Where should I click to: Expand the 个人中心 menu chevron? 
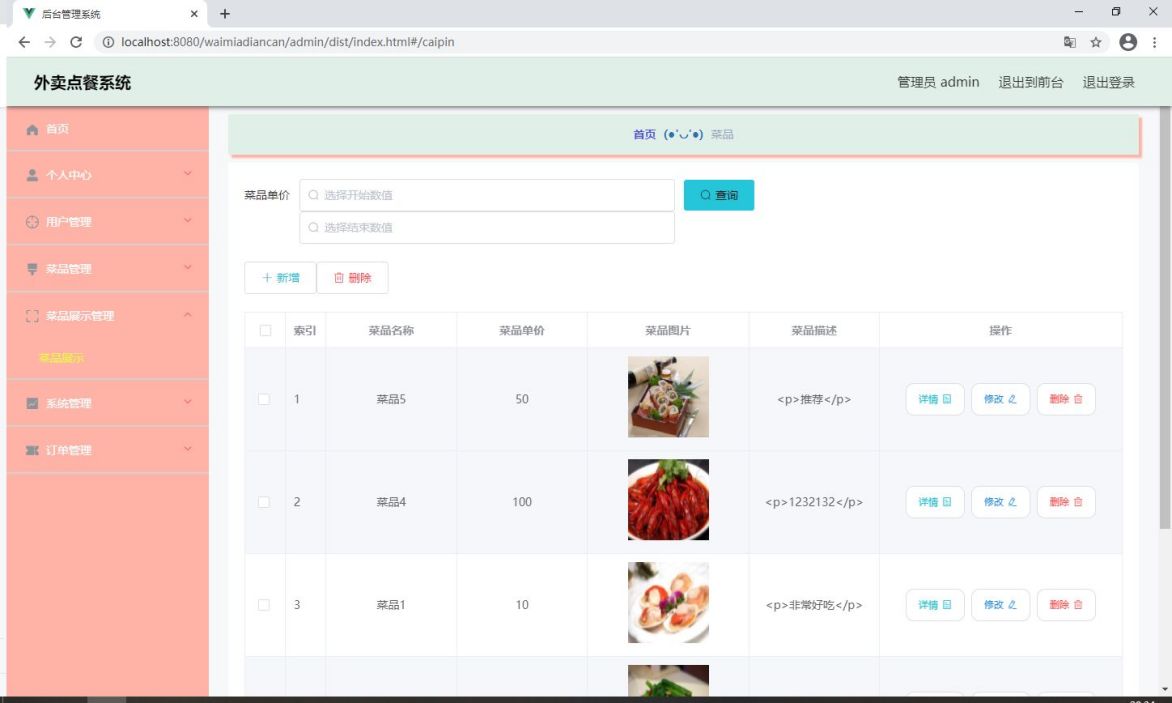pos(188,173)
